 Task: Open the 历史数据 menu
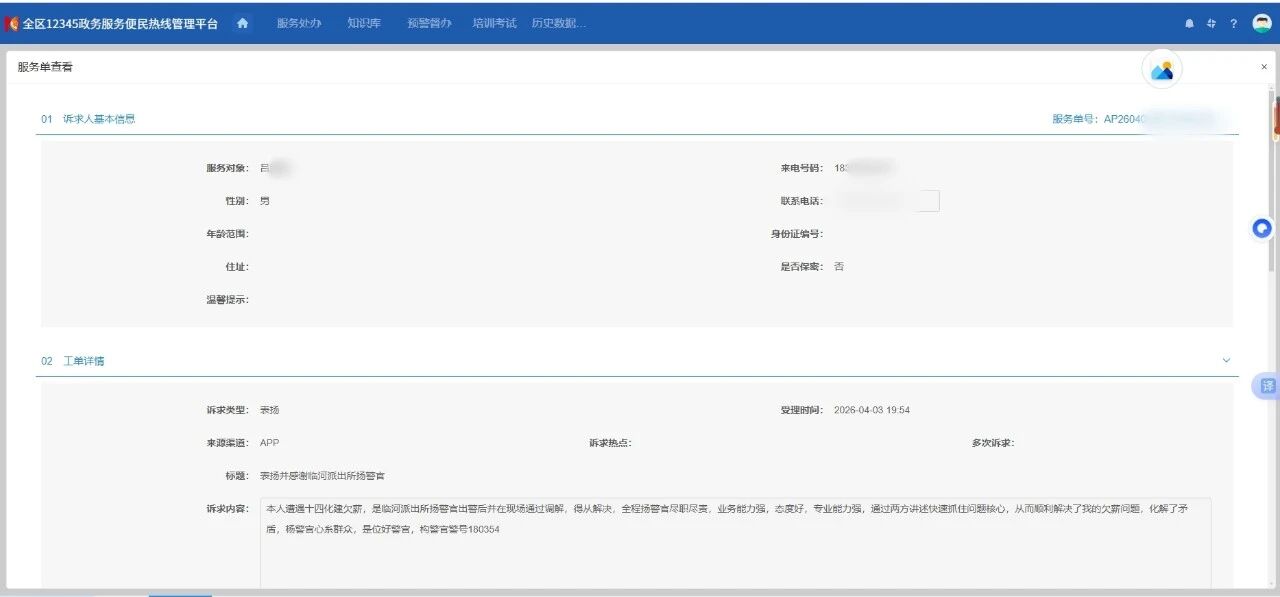tap(558, 24)
